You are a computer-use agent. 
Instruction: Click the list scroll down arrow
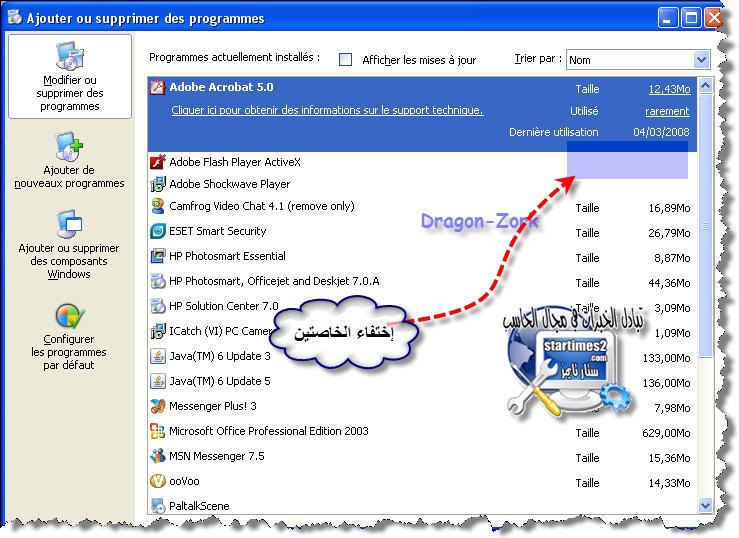[706, 505]
